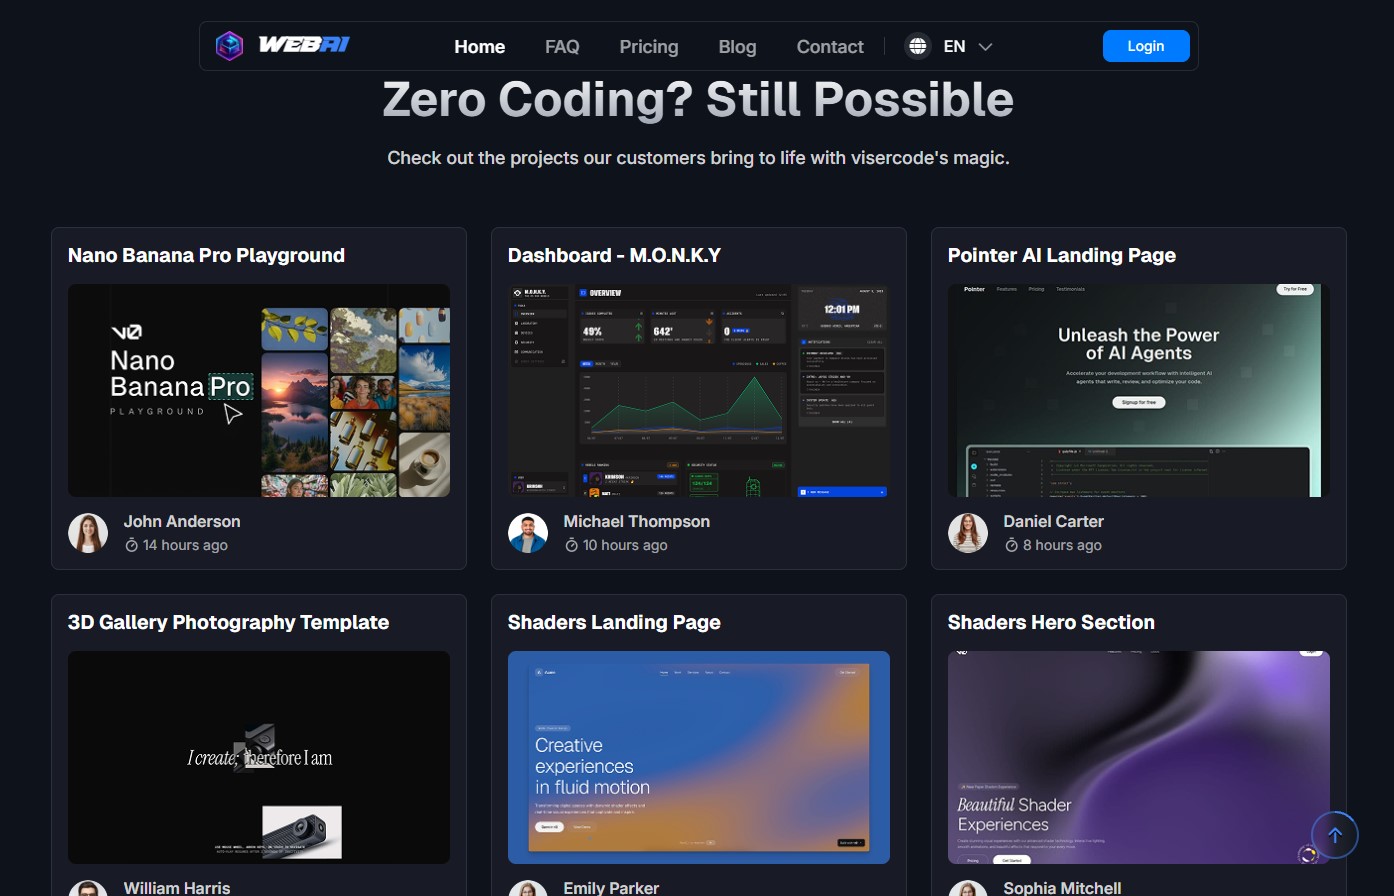Navigate to the Blog page

[737, 47]
